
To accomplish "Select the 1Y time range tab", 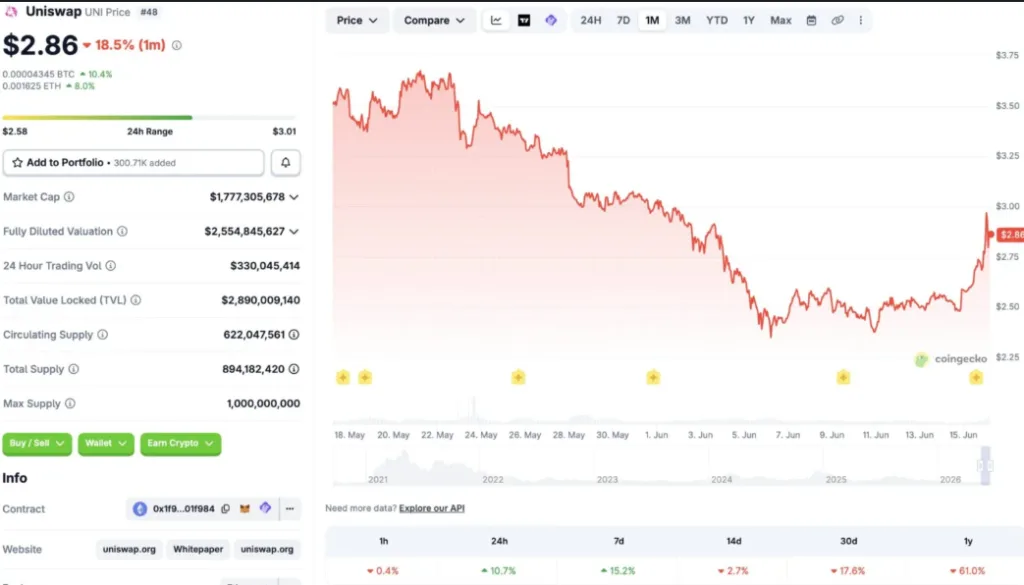I will 748,20.
